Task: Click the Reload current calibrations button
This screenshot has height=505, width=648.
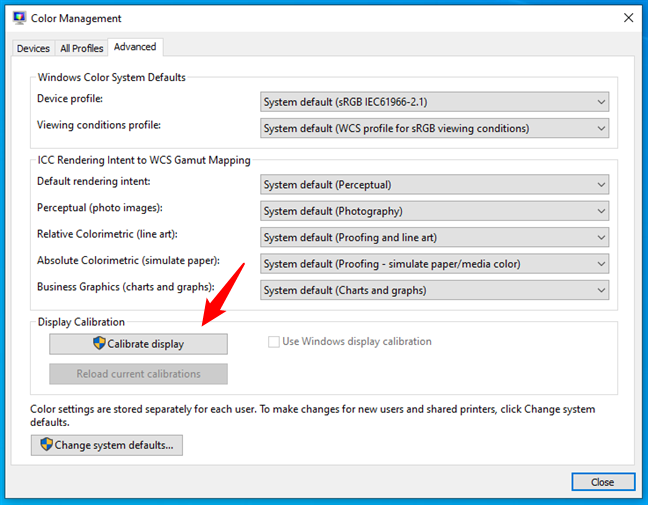Action: point(138,374)
